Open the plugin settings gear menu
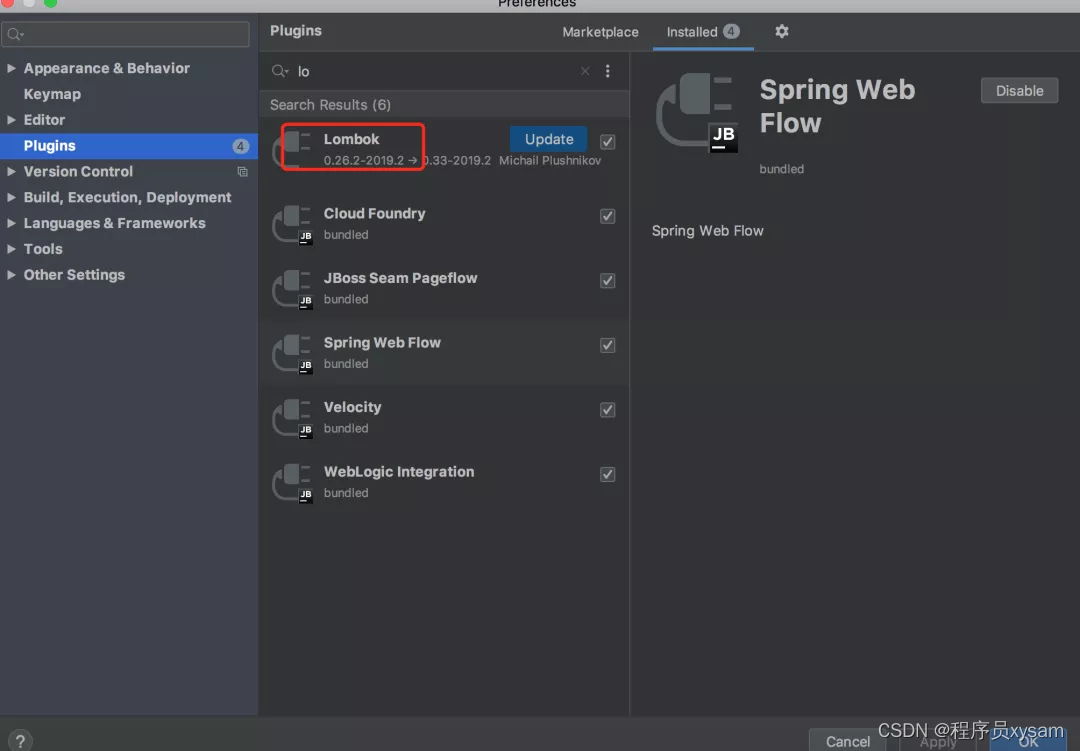 point(781,32)
